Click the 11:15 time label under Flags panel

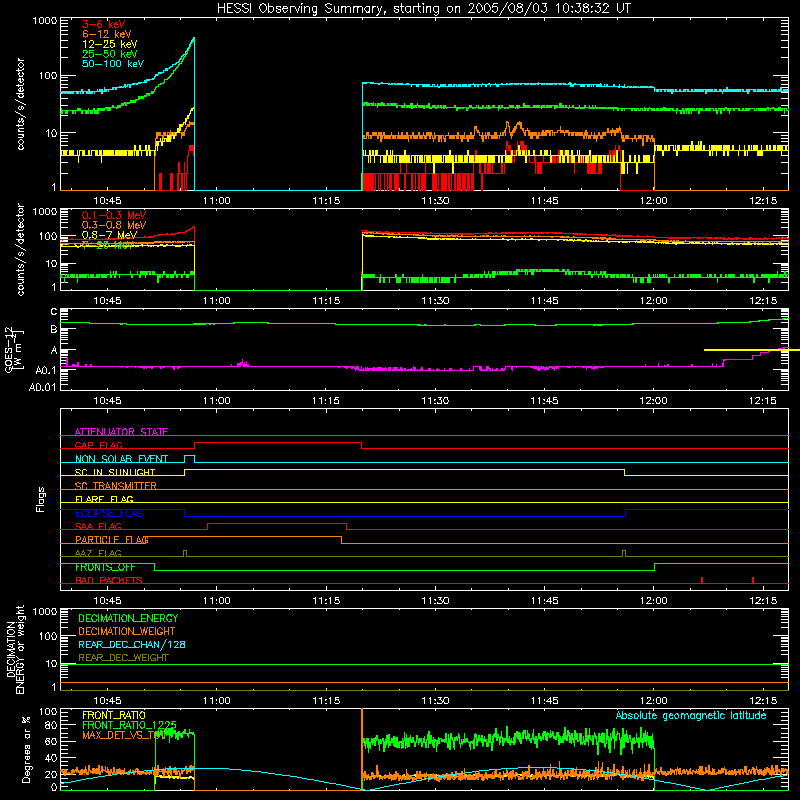(326, 601)
